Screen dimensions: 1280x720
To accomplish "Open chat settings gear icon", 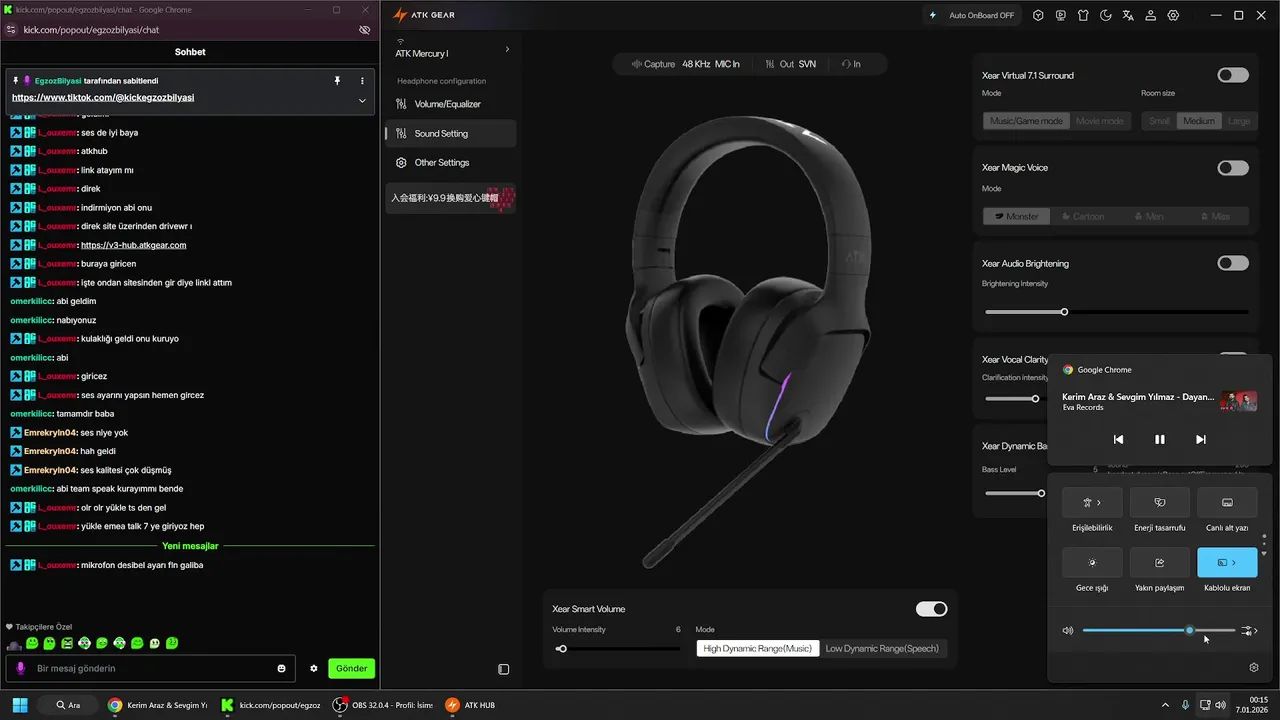I will click(314, 668).
